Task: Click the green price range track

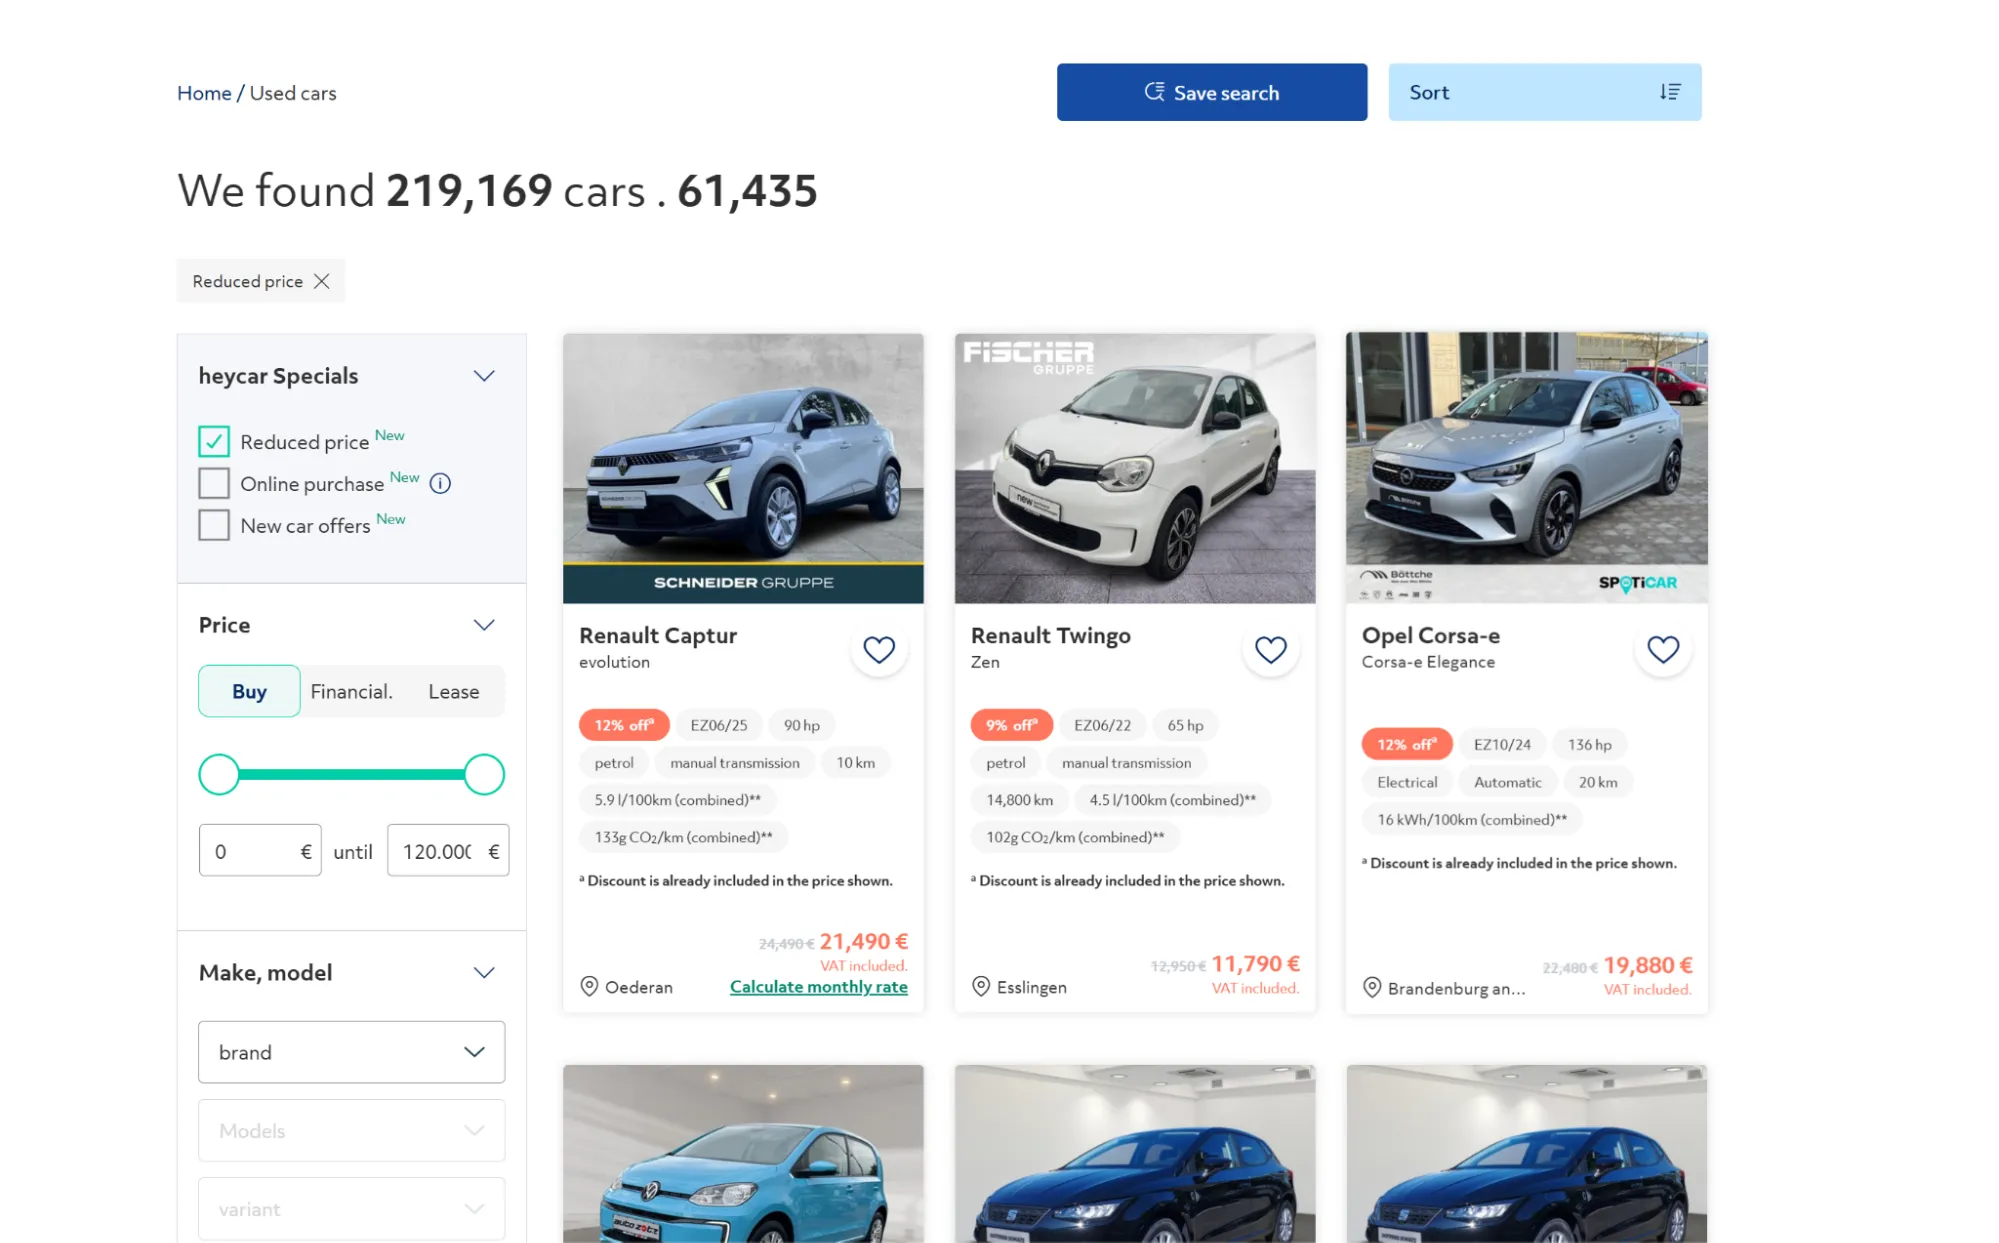Action: pos(351,774)
